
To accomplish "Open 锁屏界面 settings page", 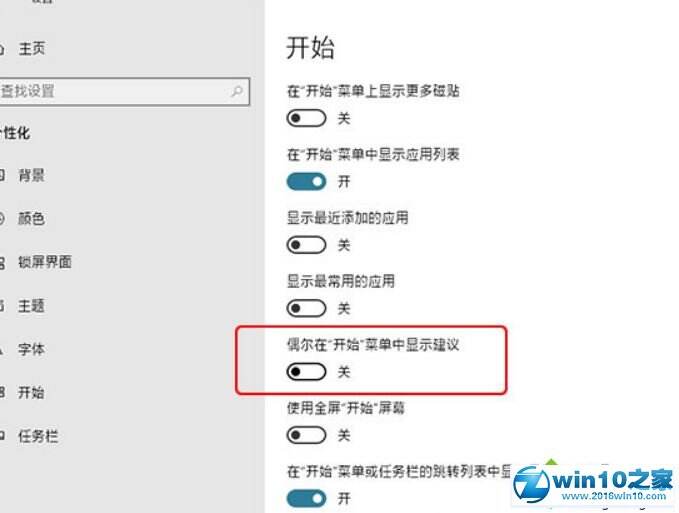I will 45,262.
